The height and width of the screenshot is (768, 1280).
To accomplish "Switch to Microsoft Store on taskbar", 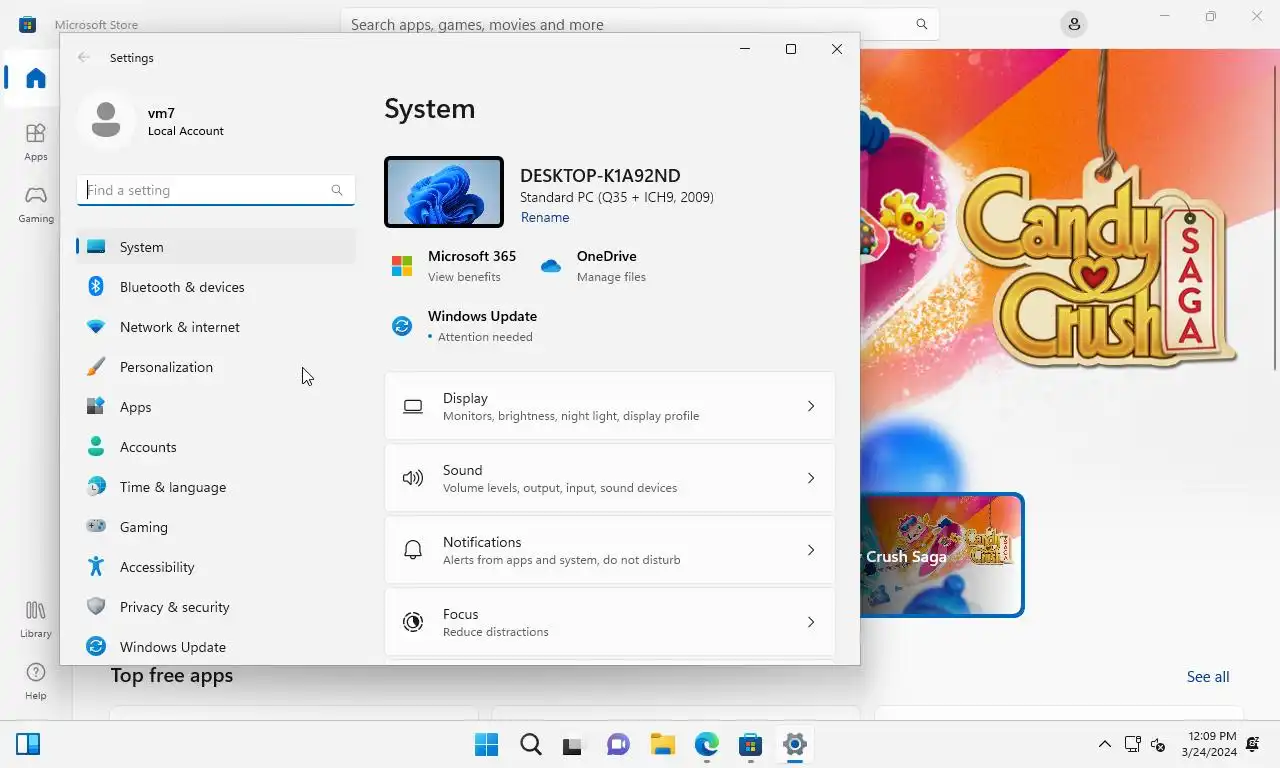I will 750,744.
